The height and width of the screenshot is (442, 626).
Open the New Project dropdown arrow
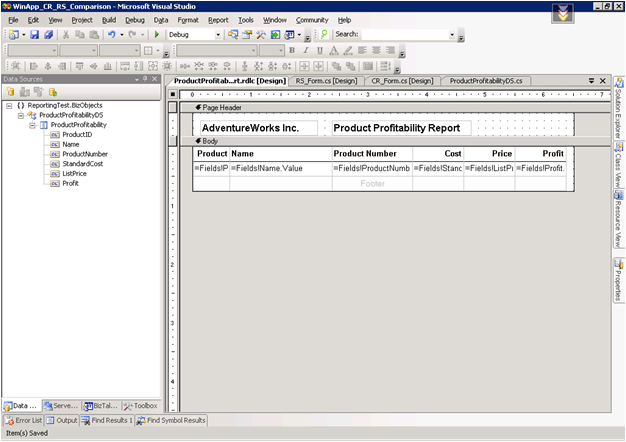tap(24, 35)
